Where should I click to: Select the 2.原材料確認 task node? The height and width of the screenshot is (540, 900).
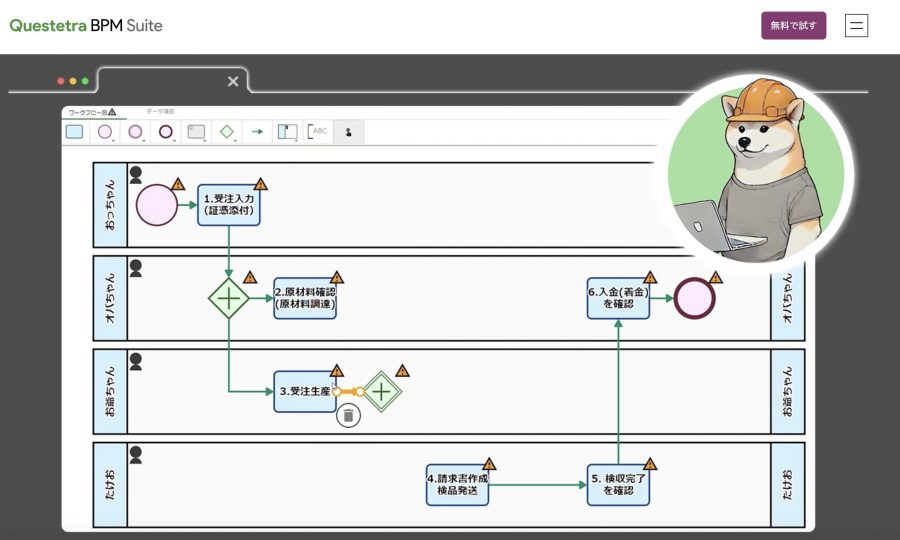click(x=305, y=298)
